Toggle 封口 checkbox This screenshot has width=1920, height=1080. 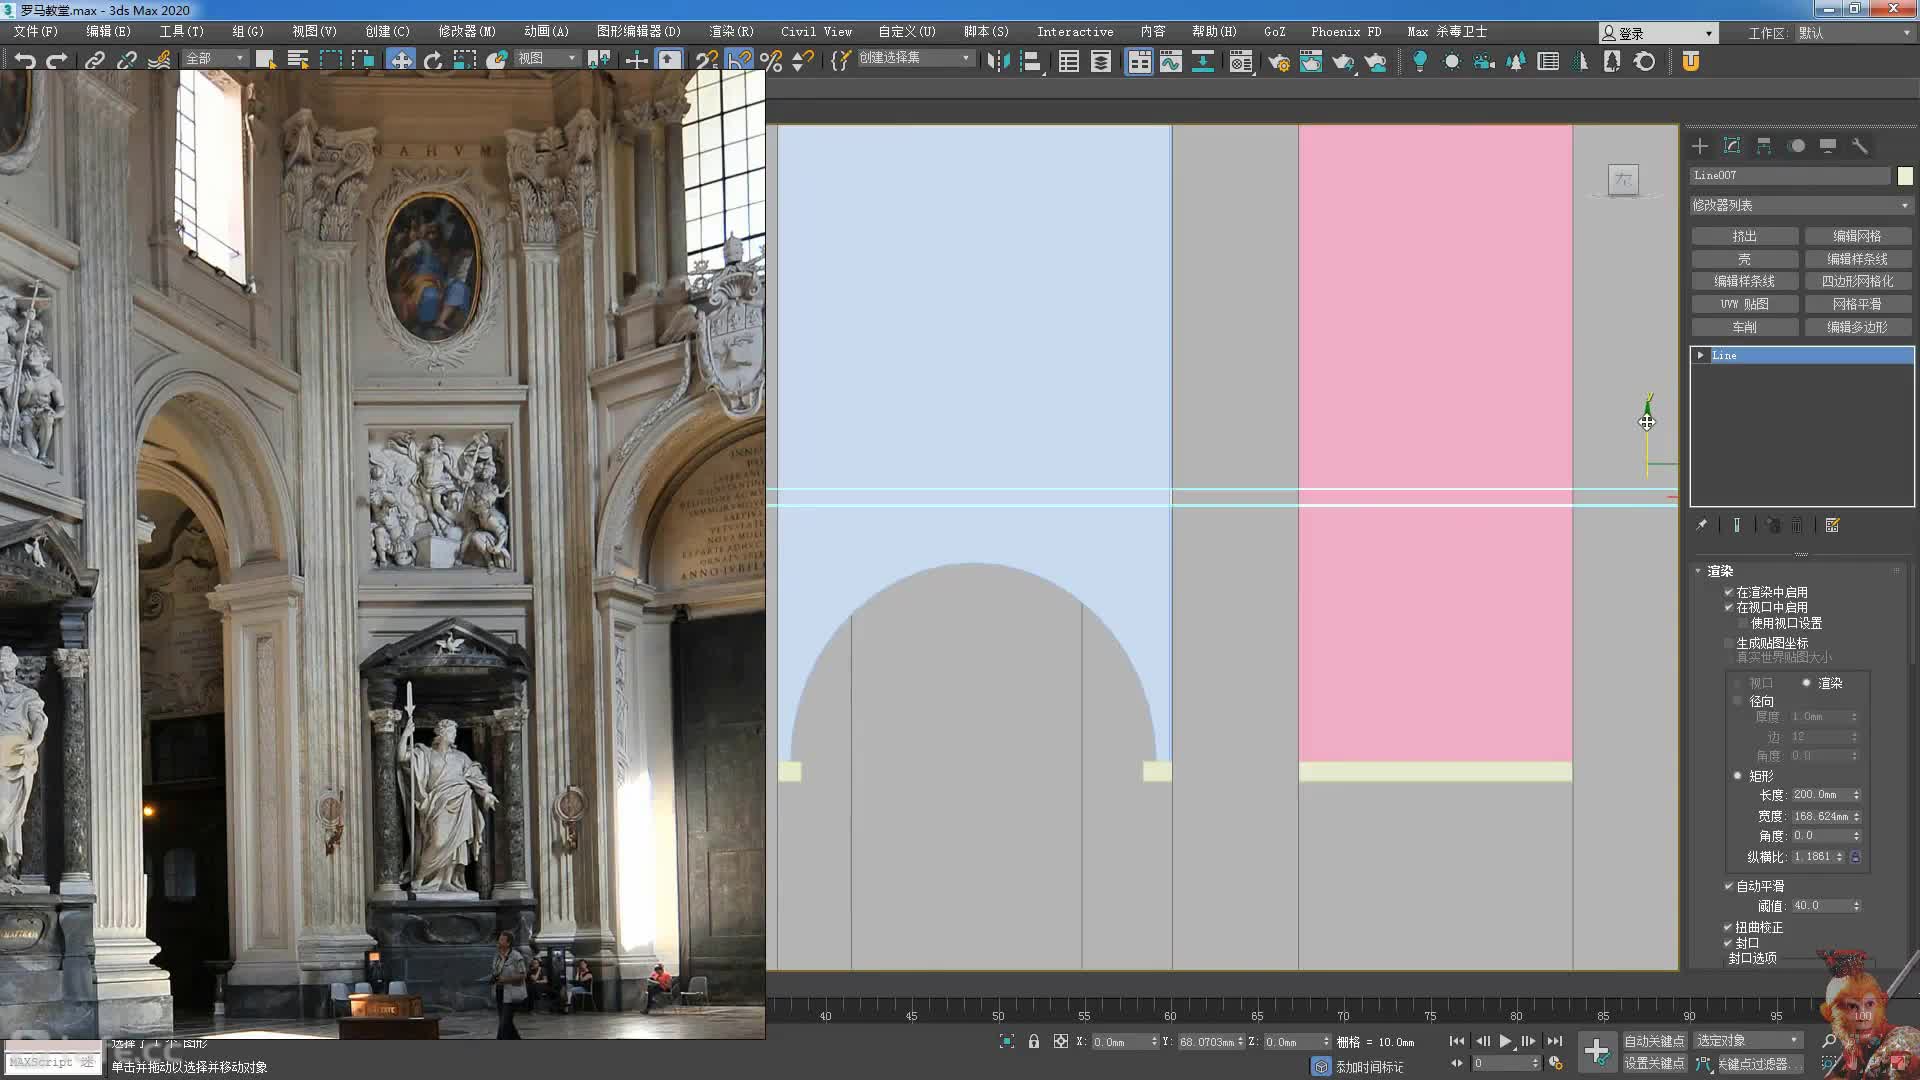pos(1728,943)
